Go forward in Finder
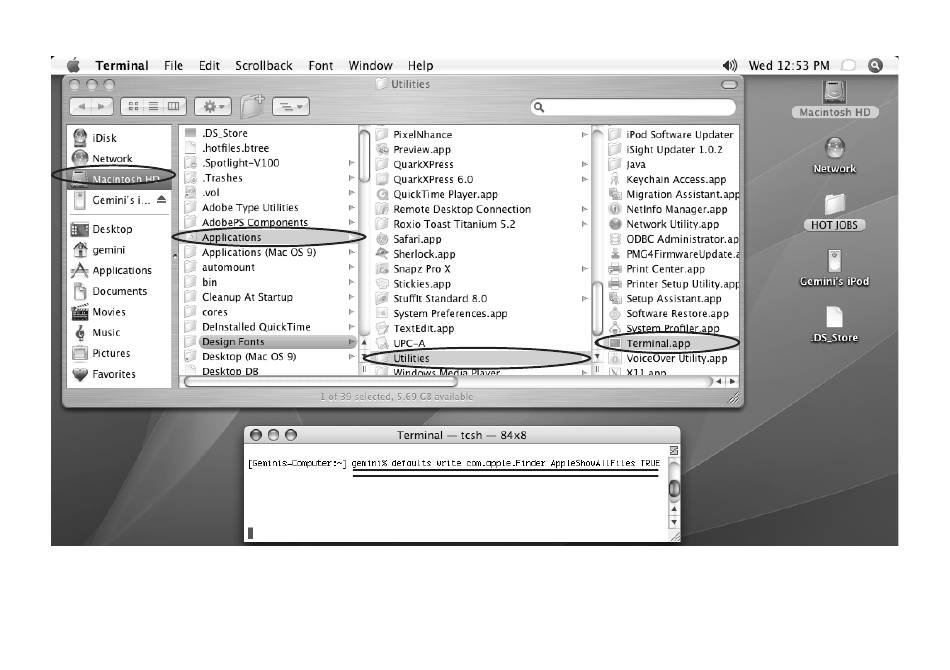 tap(102, 107)
